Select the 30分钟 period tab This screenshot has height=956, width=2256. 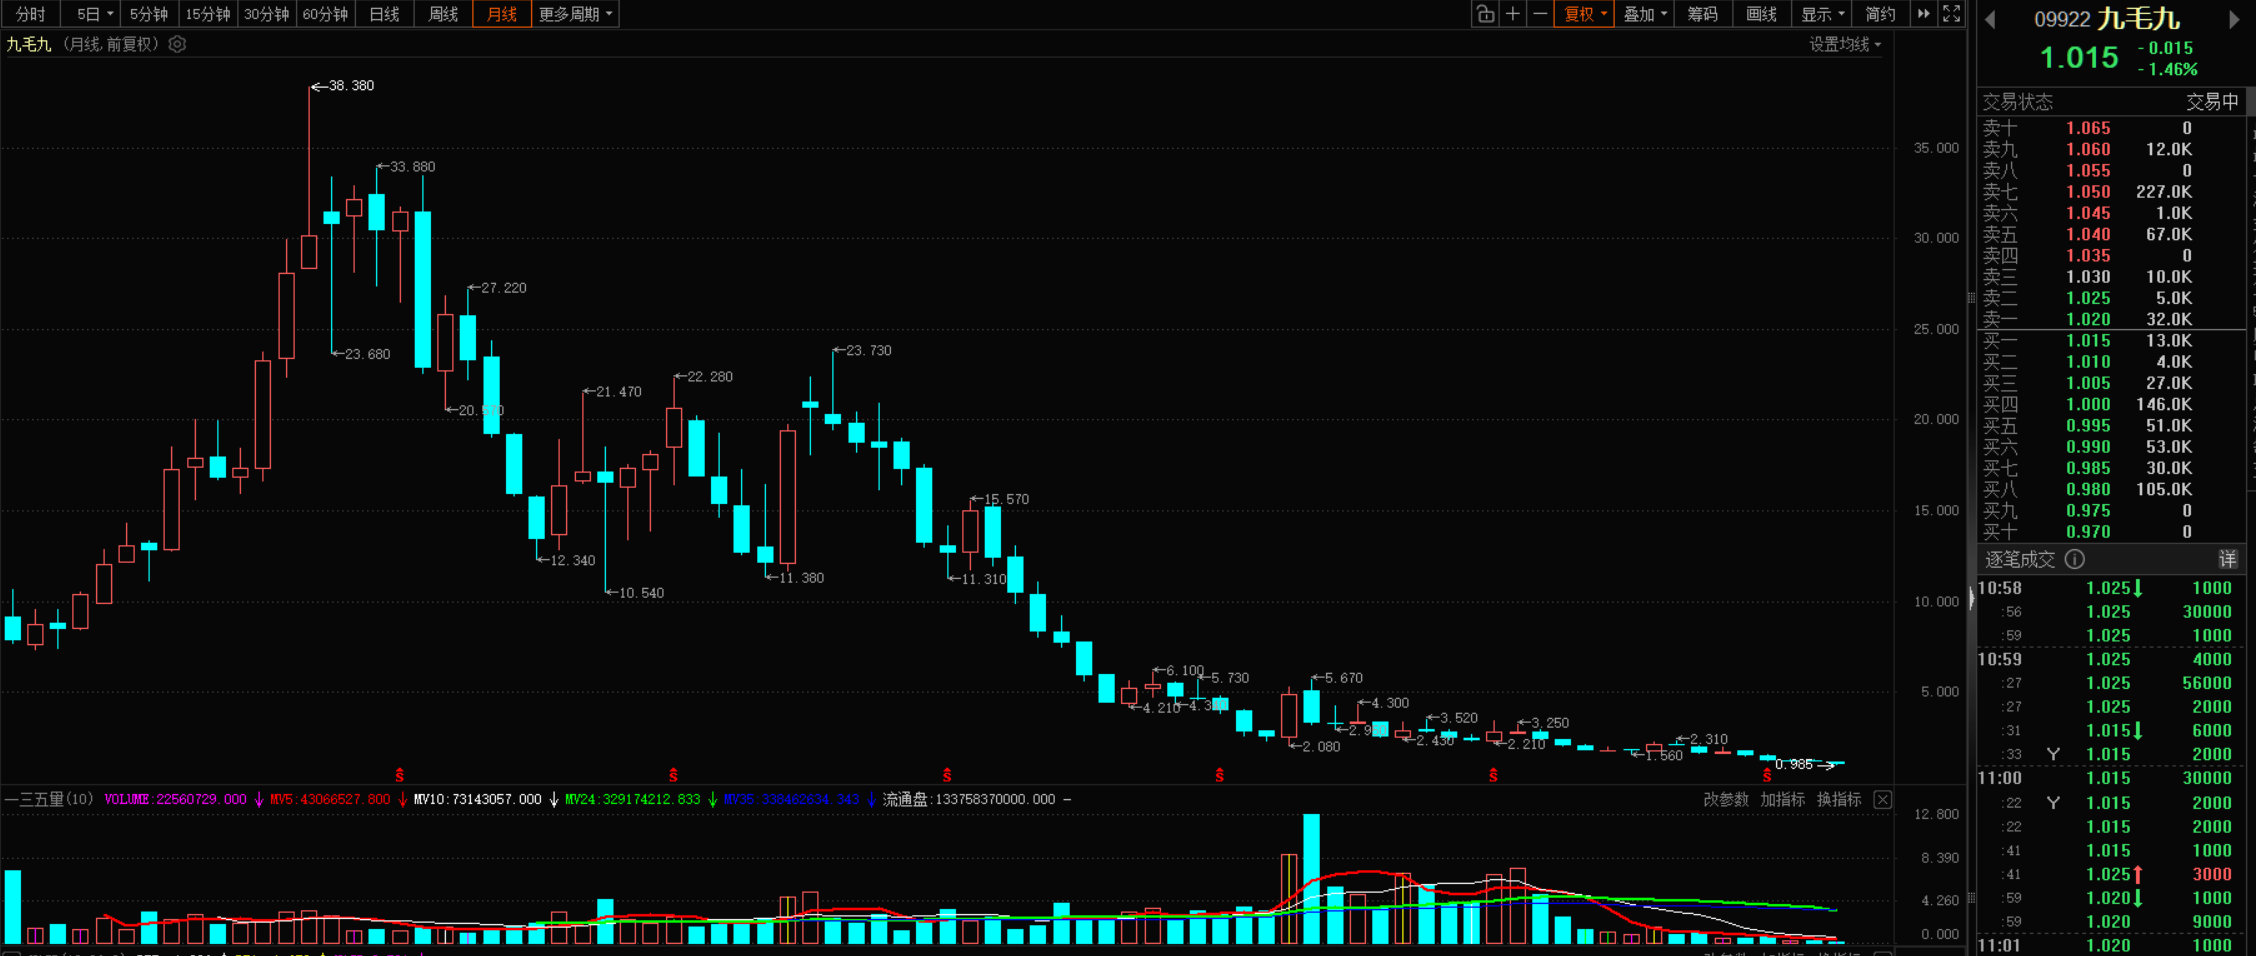click(x=267, y=14)
